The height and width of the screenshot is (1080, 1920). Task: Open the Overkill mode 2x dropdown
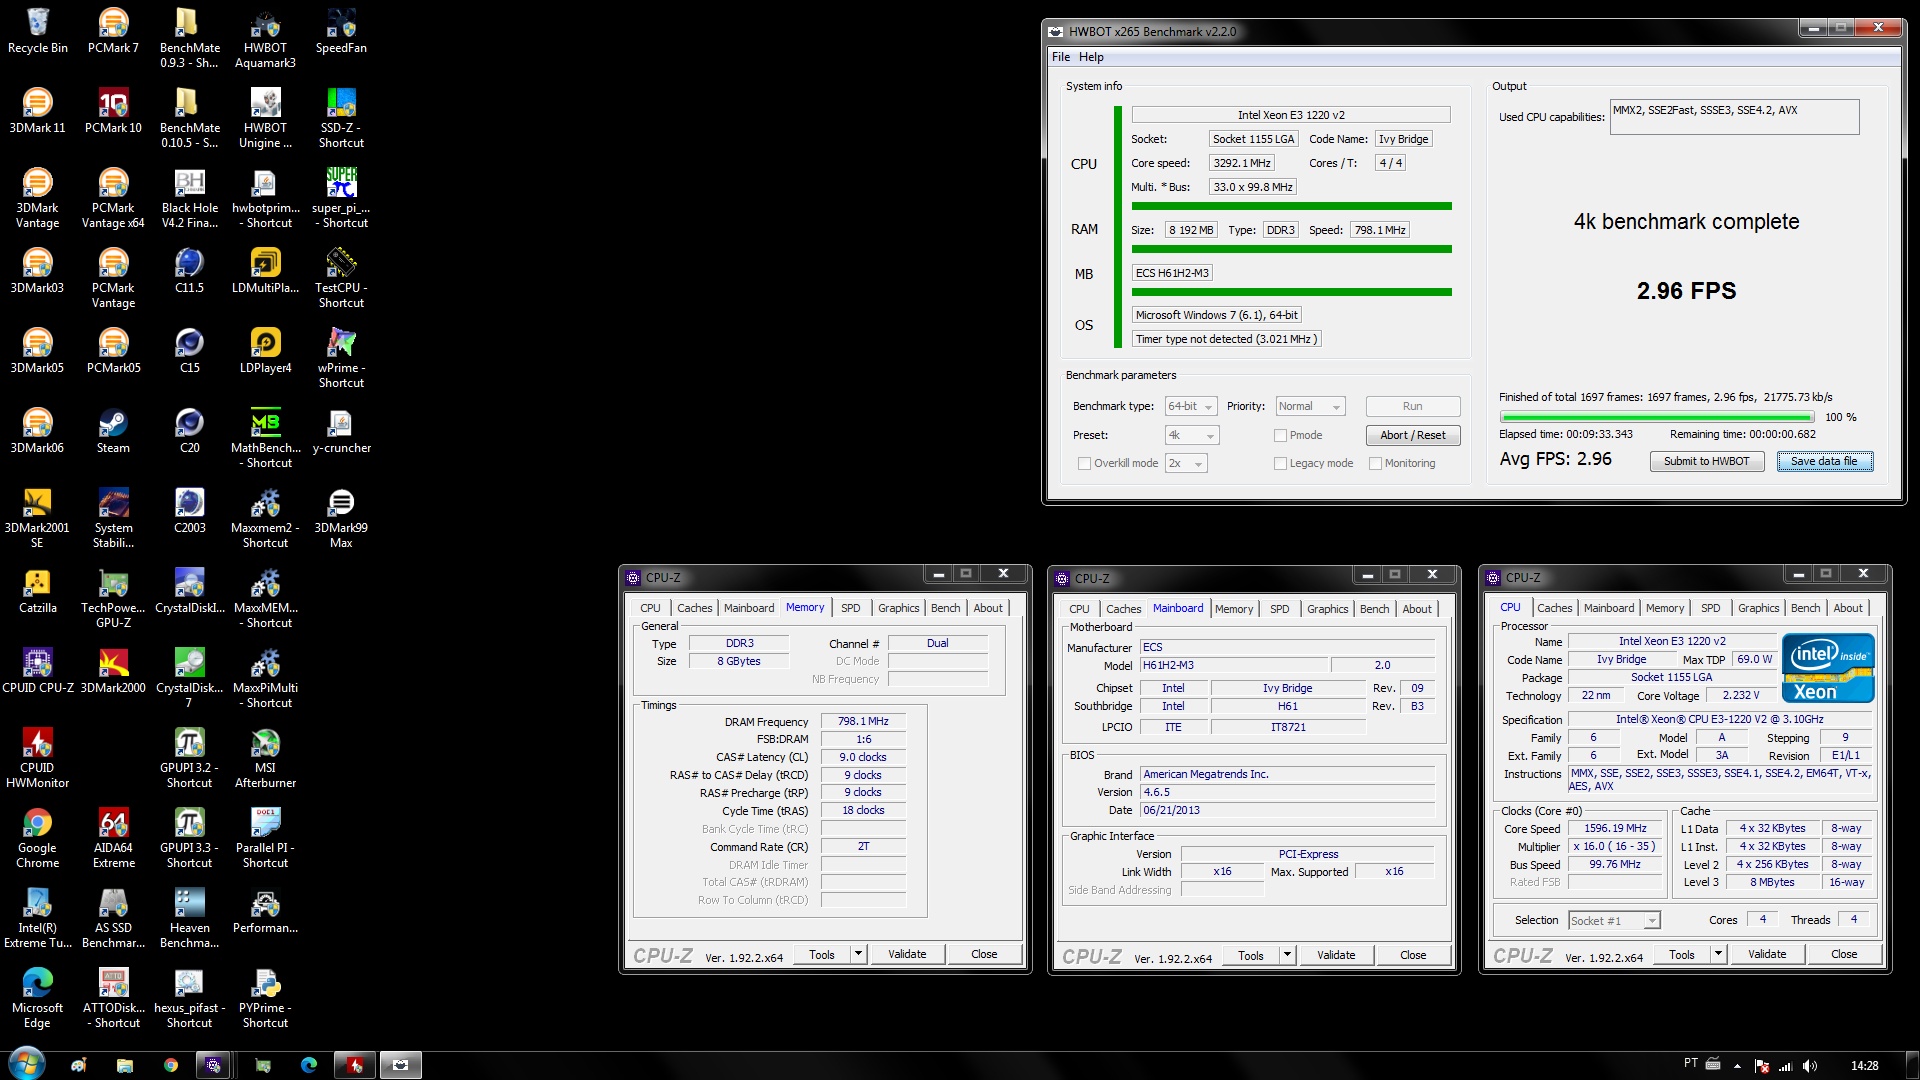1186,463
